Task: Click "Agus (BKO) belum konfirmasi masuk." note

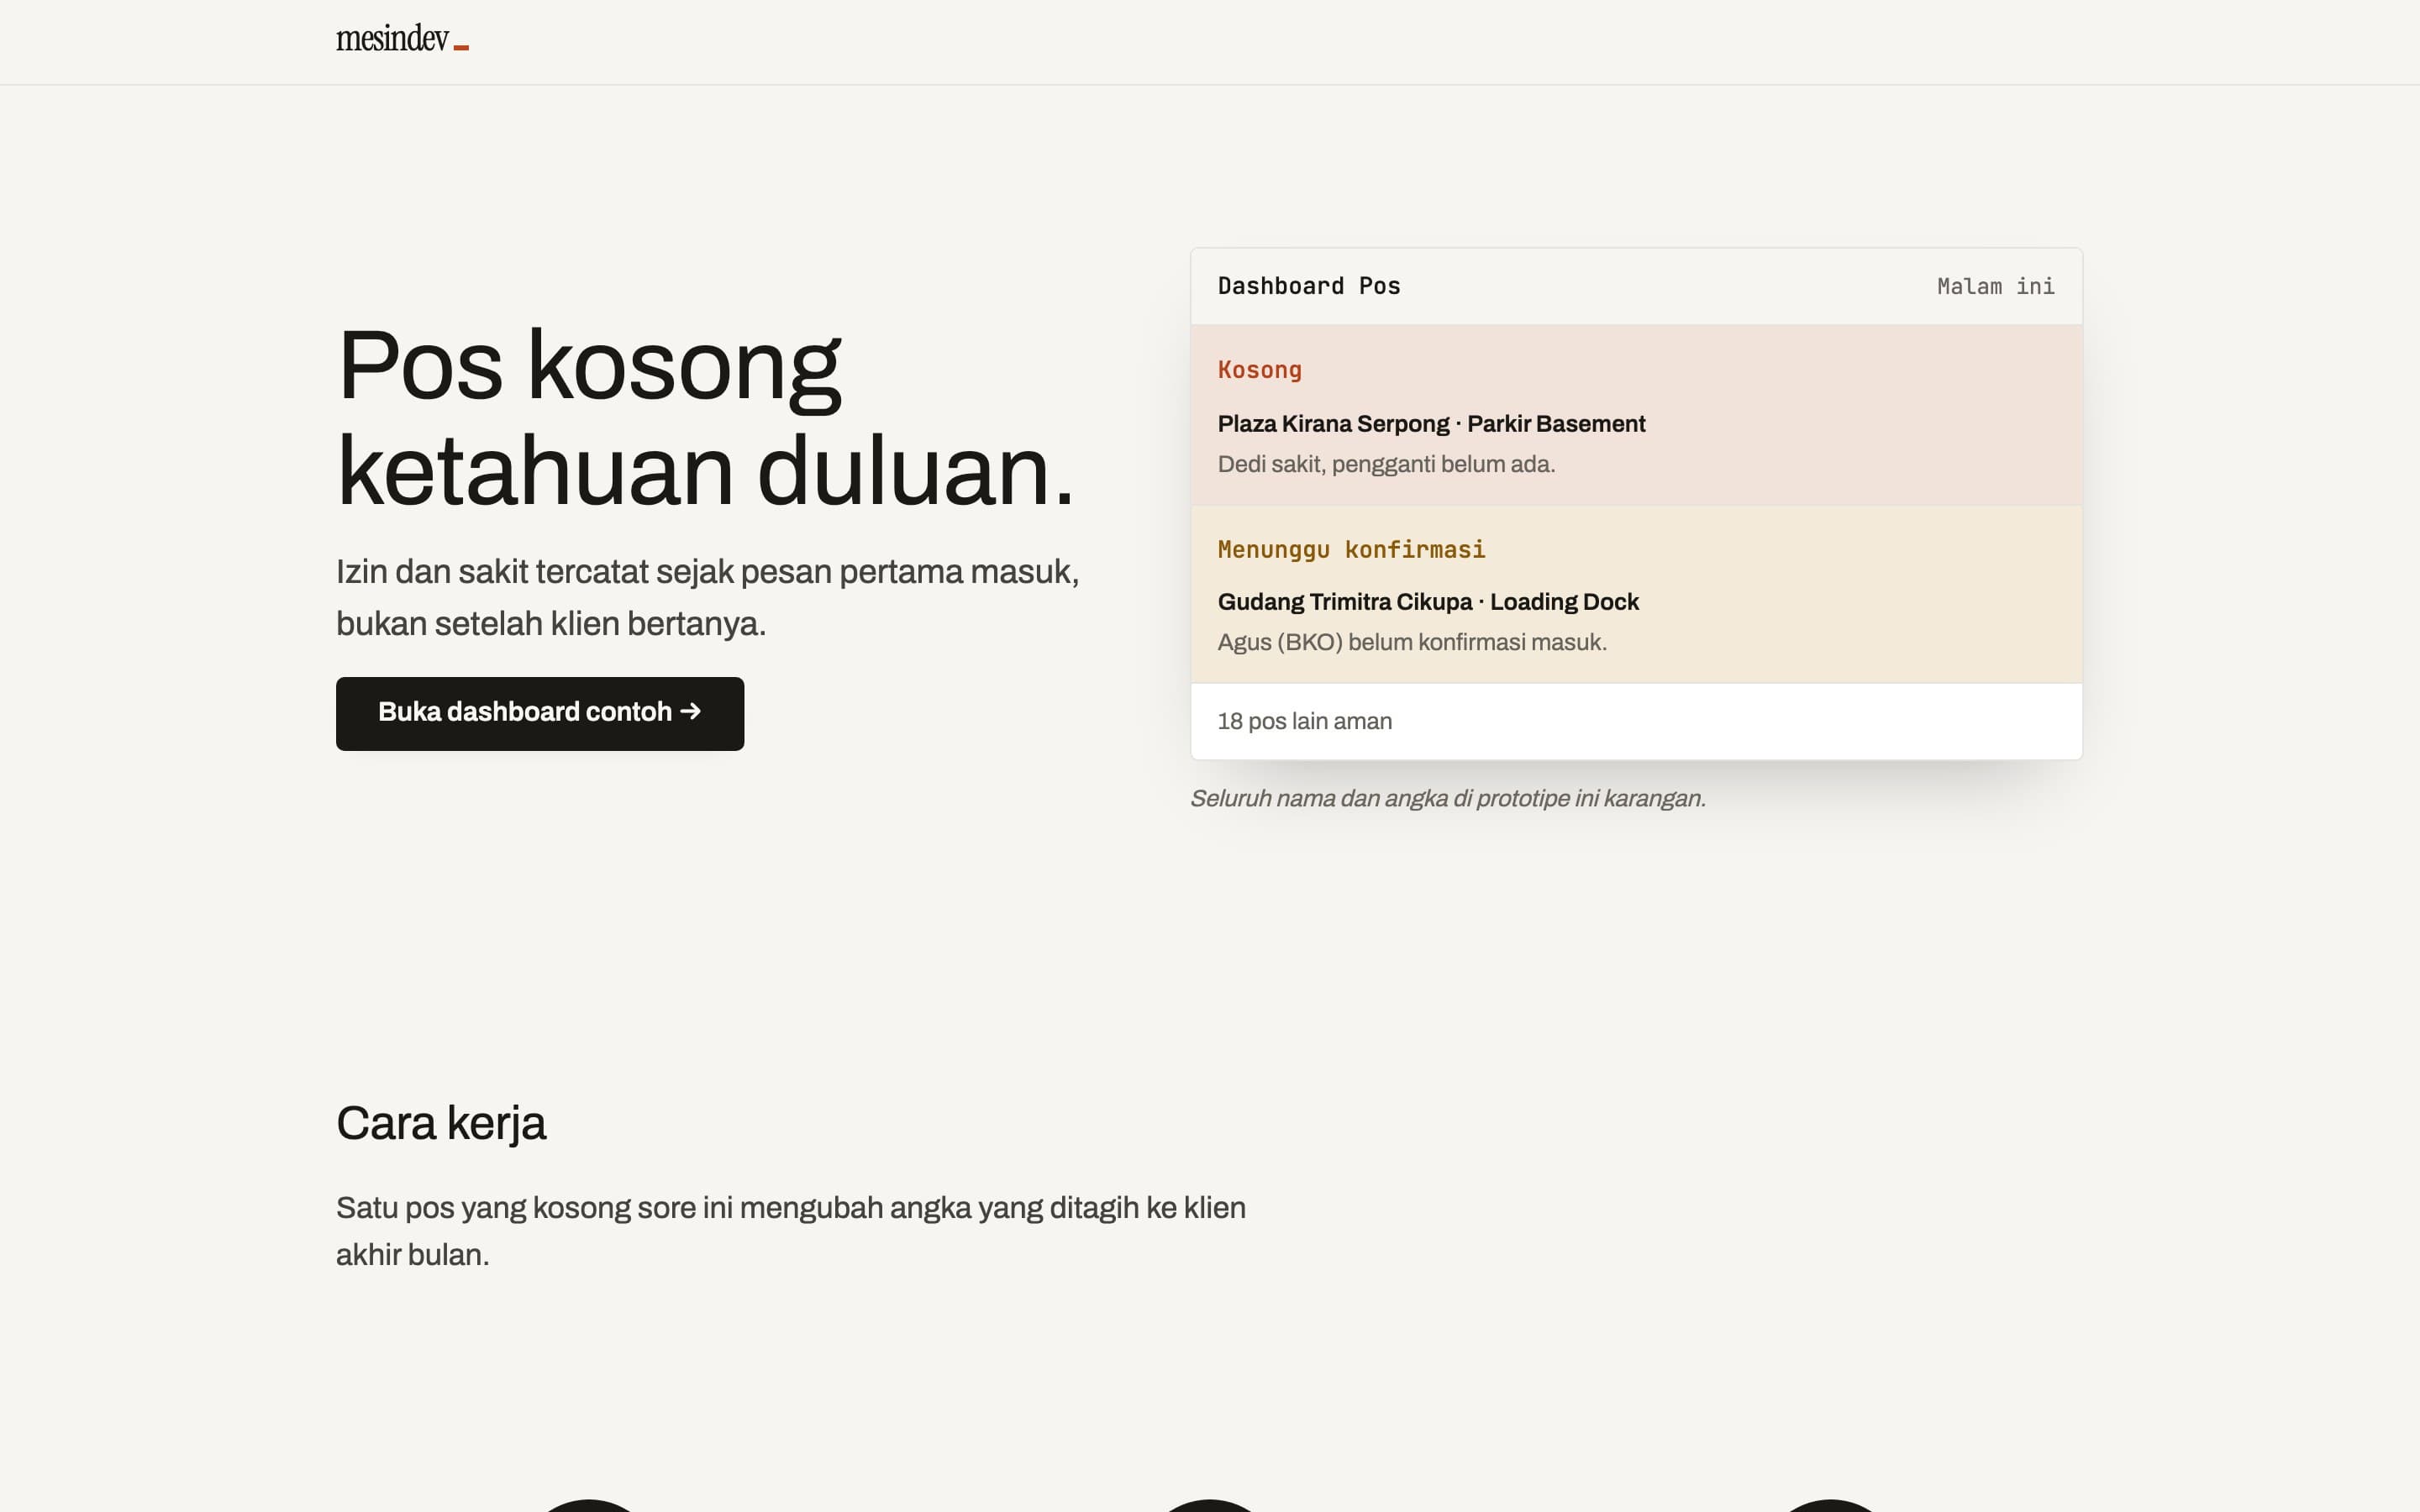Action: pyautogui.click(x=1412, y=642)
